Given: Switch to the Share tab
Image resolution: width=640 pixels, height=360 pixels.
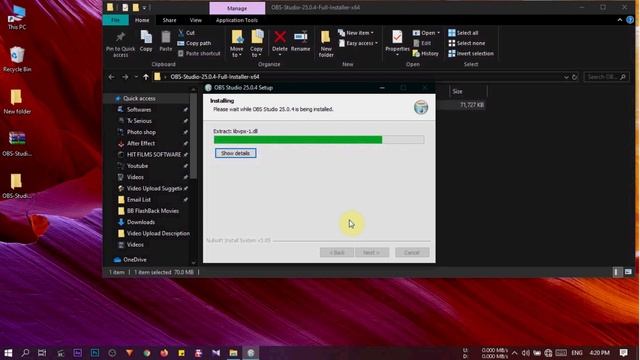Looking at the screenshot, I should coord(169,20).
